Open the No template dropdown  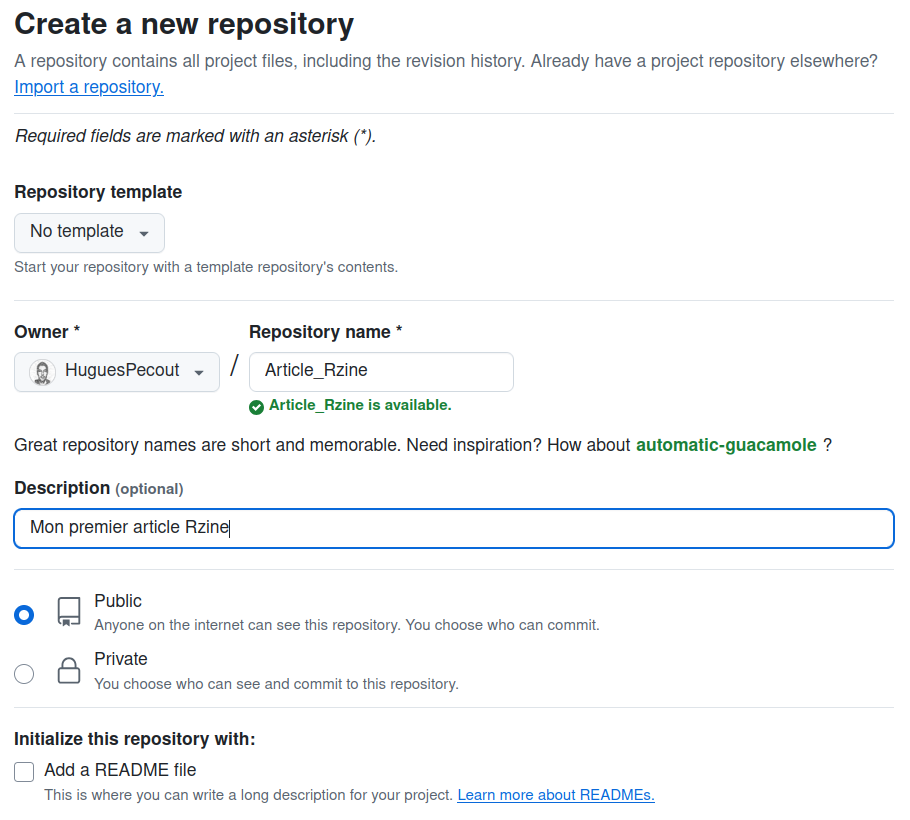(x=89, y=232)
